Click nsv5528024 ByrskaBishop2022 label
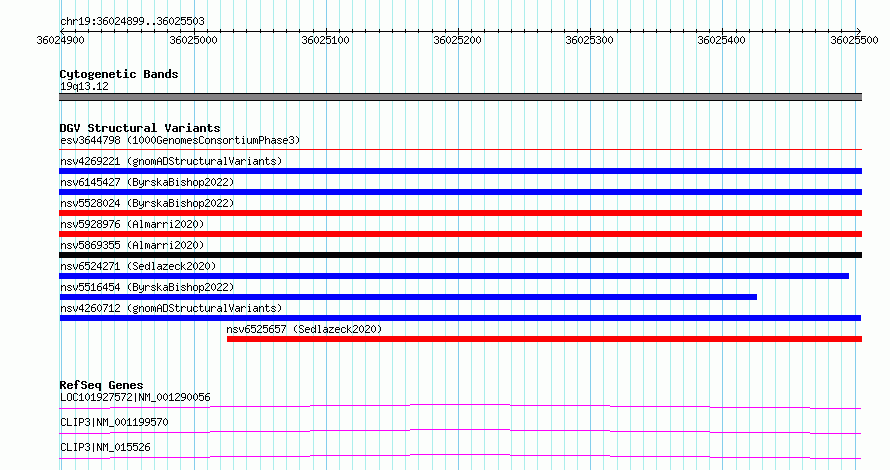Viewport: 890px width, 470px height. pos(147,203)
